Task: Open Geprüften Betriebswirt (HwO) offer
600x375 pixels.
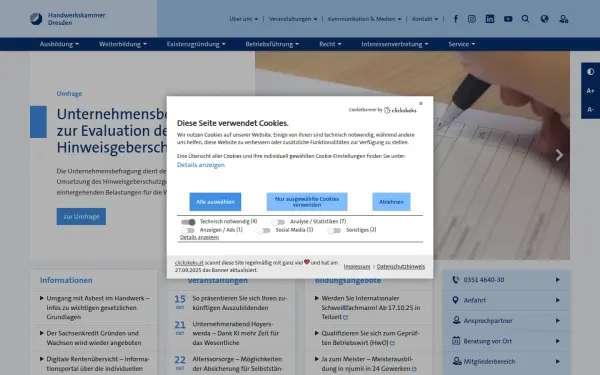Action: coord(370,338)
